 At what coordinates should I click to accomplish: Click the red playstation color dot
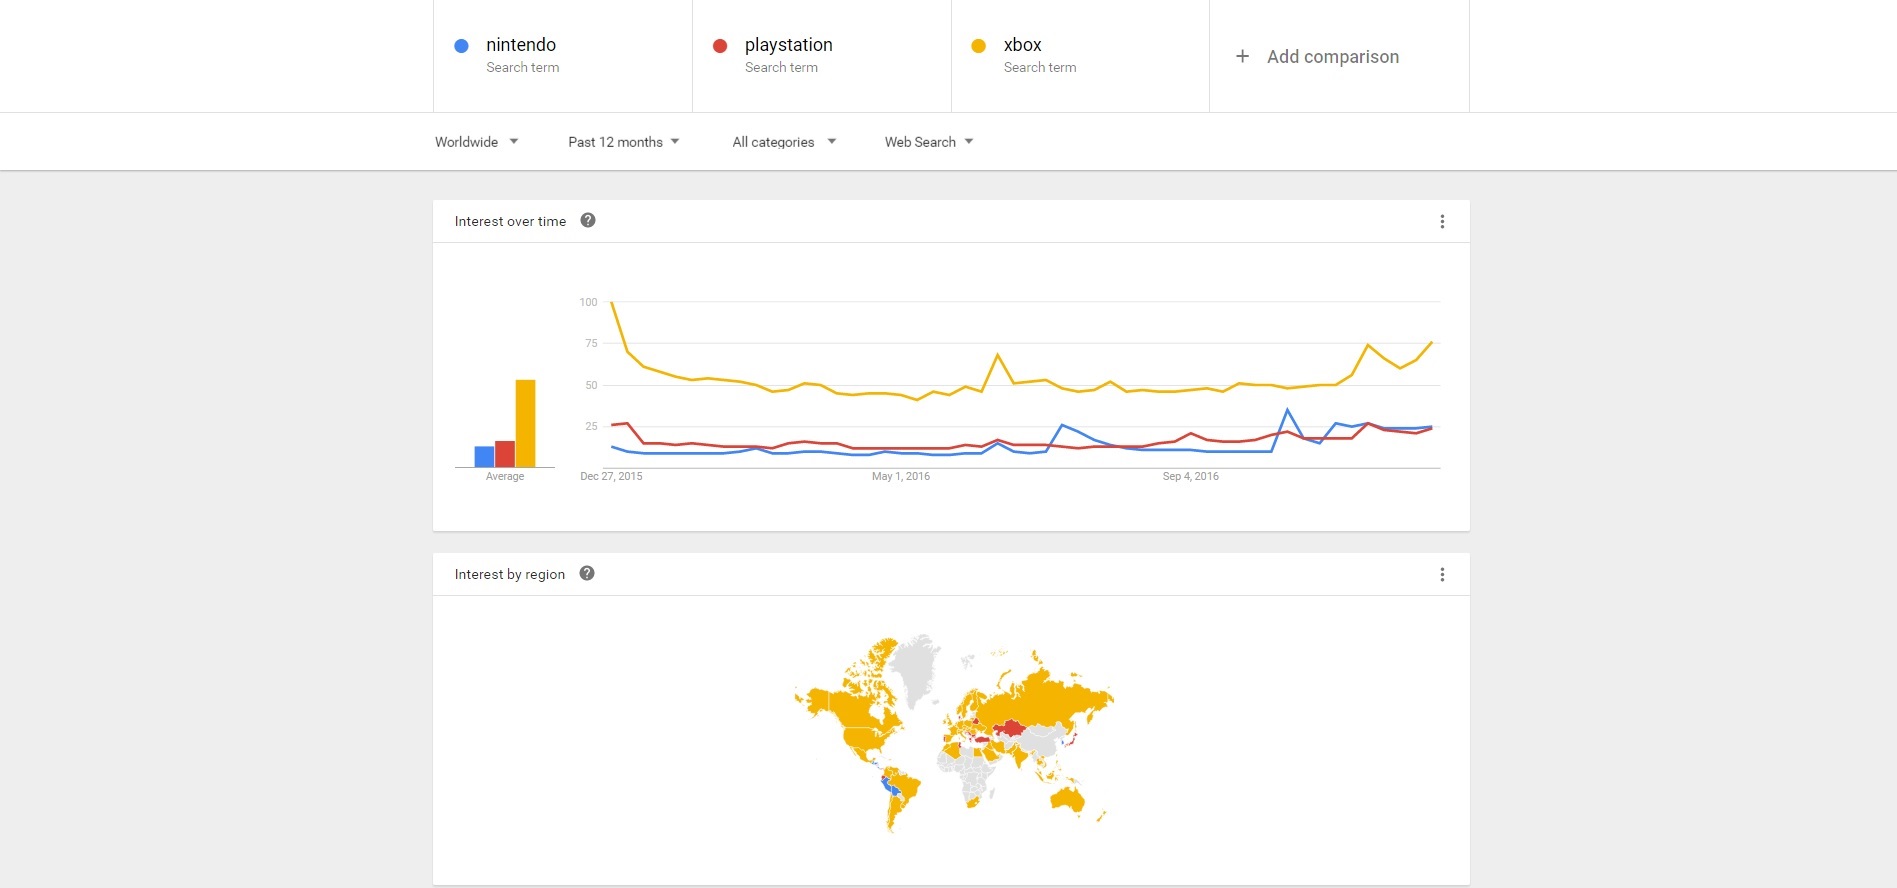720,46
